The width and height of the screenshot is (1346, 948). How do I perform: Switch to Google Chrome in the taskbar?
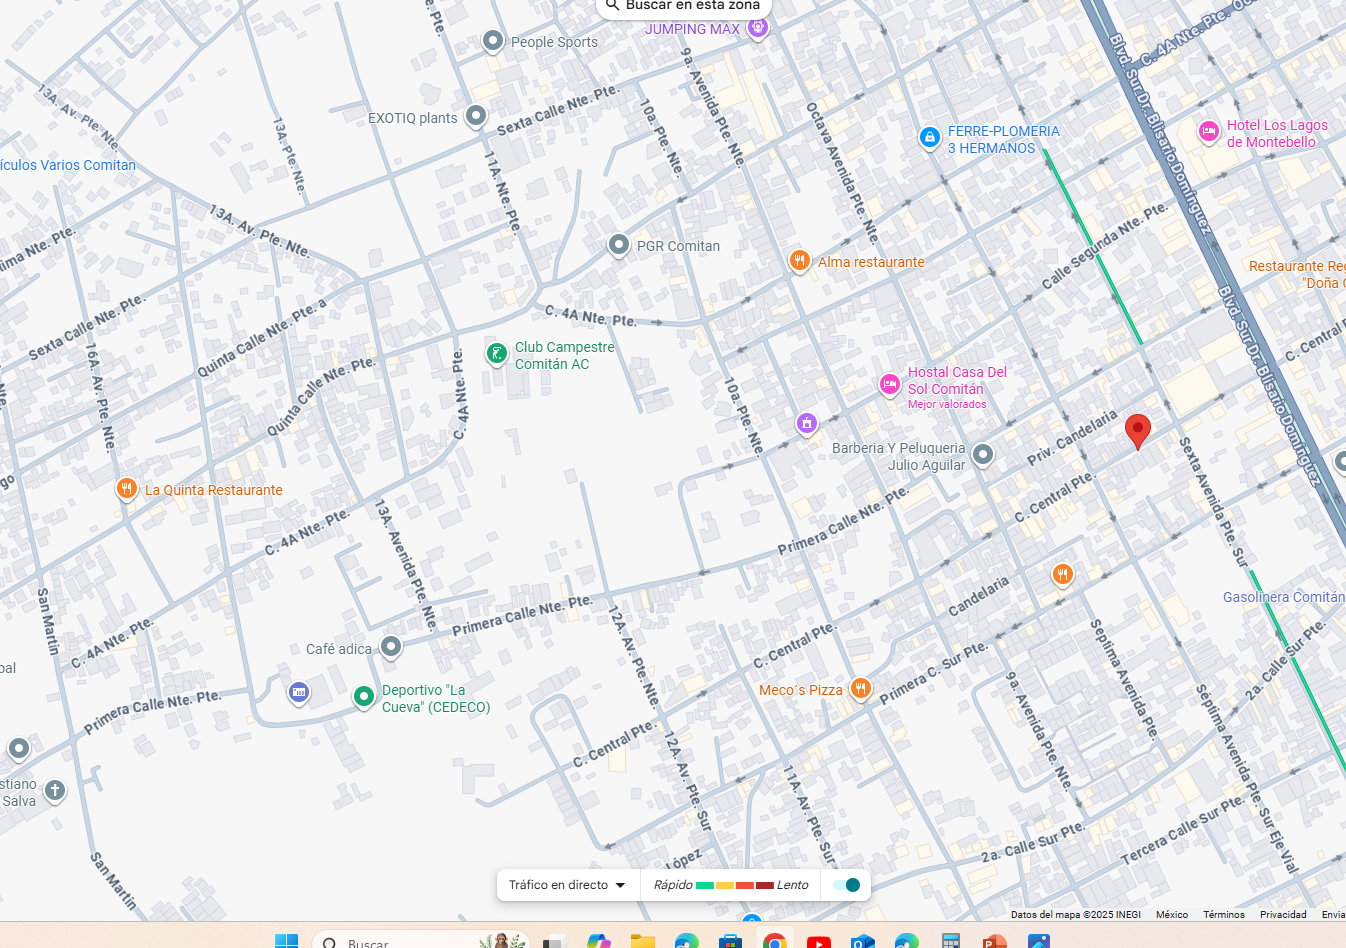(774, 941)
